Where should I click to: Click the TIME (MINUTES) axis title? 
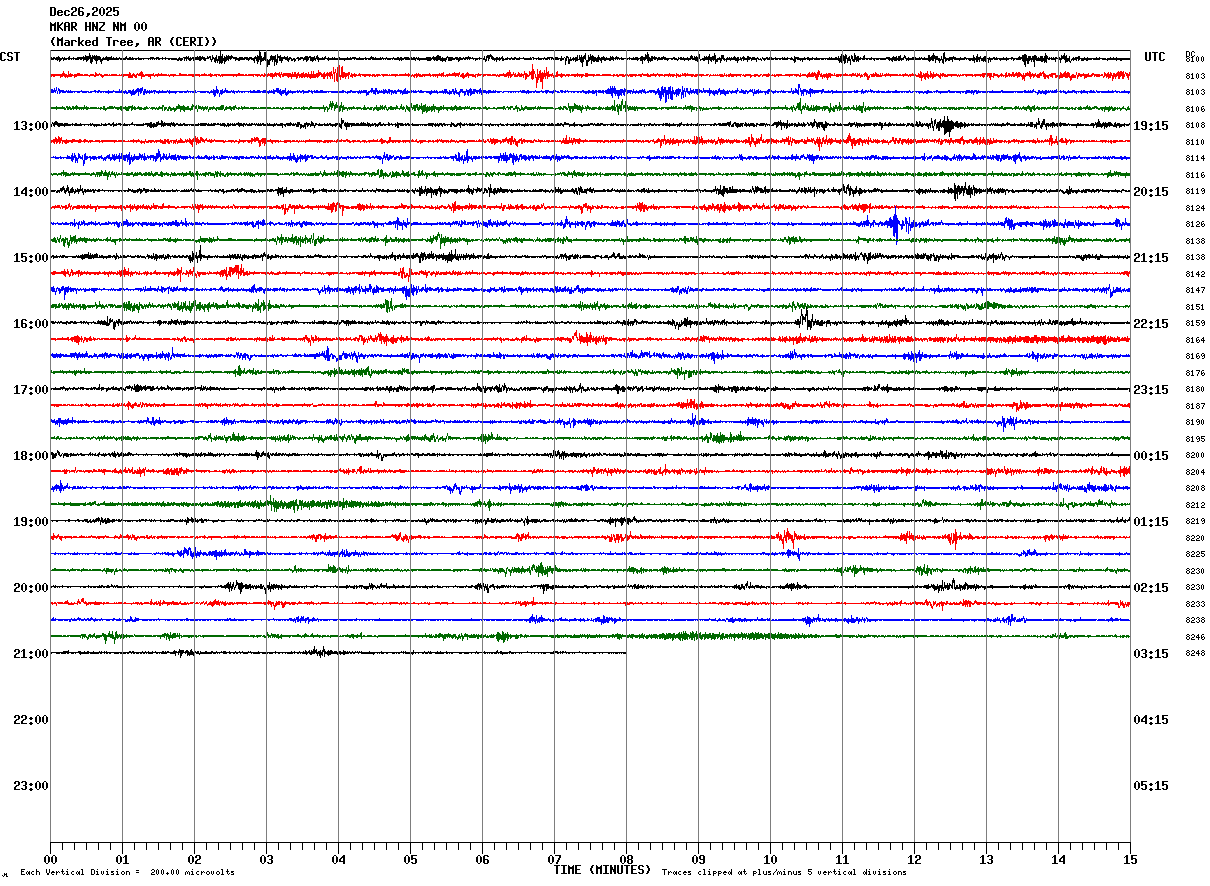(602, 870)
